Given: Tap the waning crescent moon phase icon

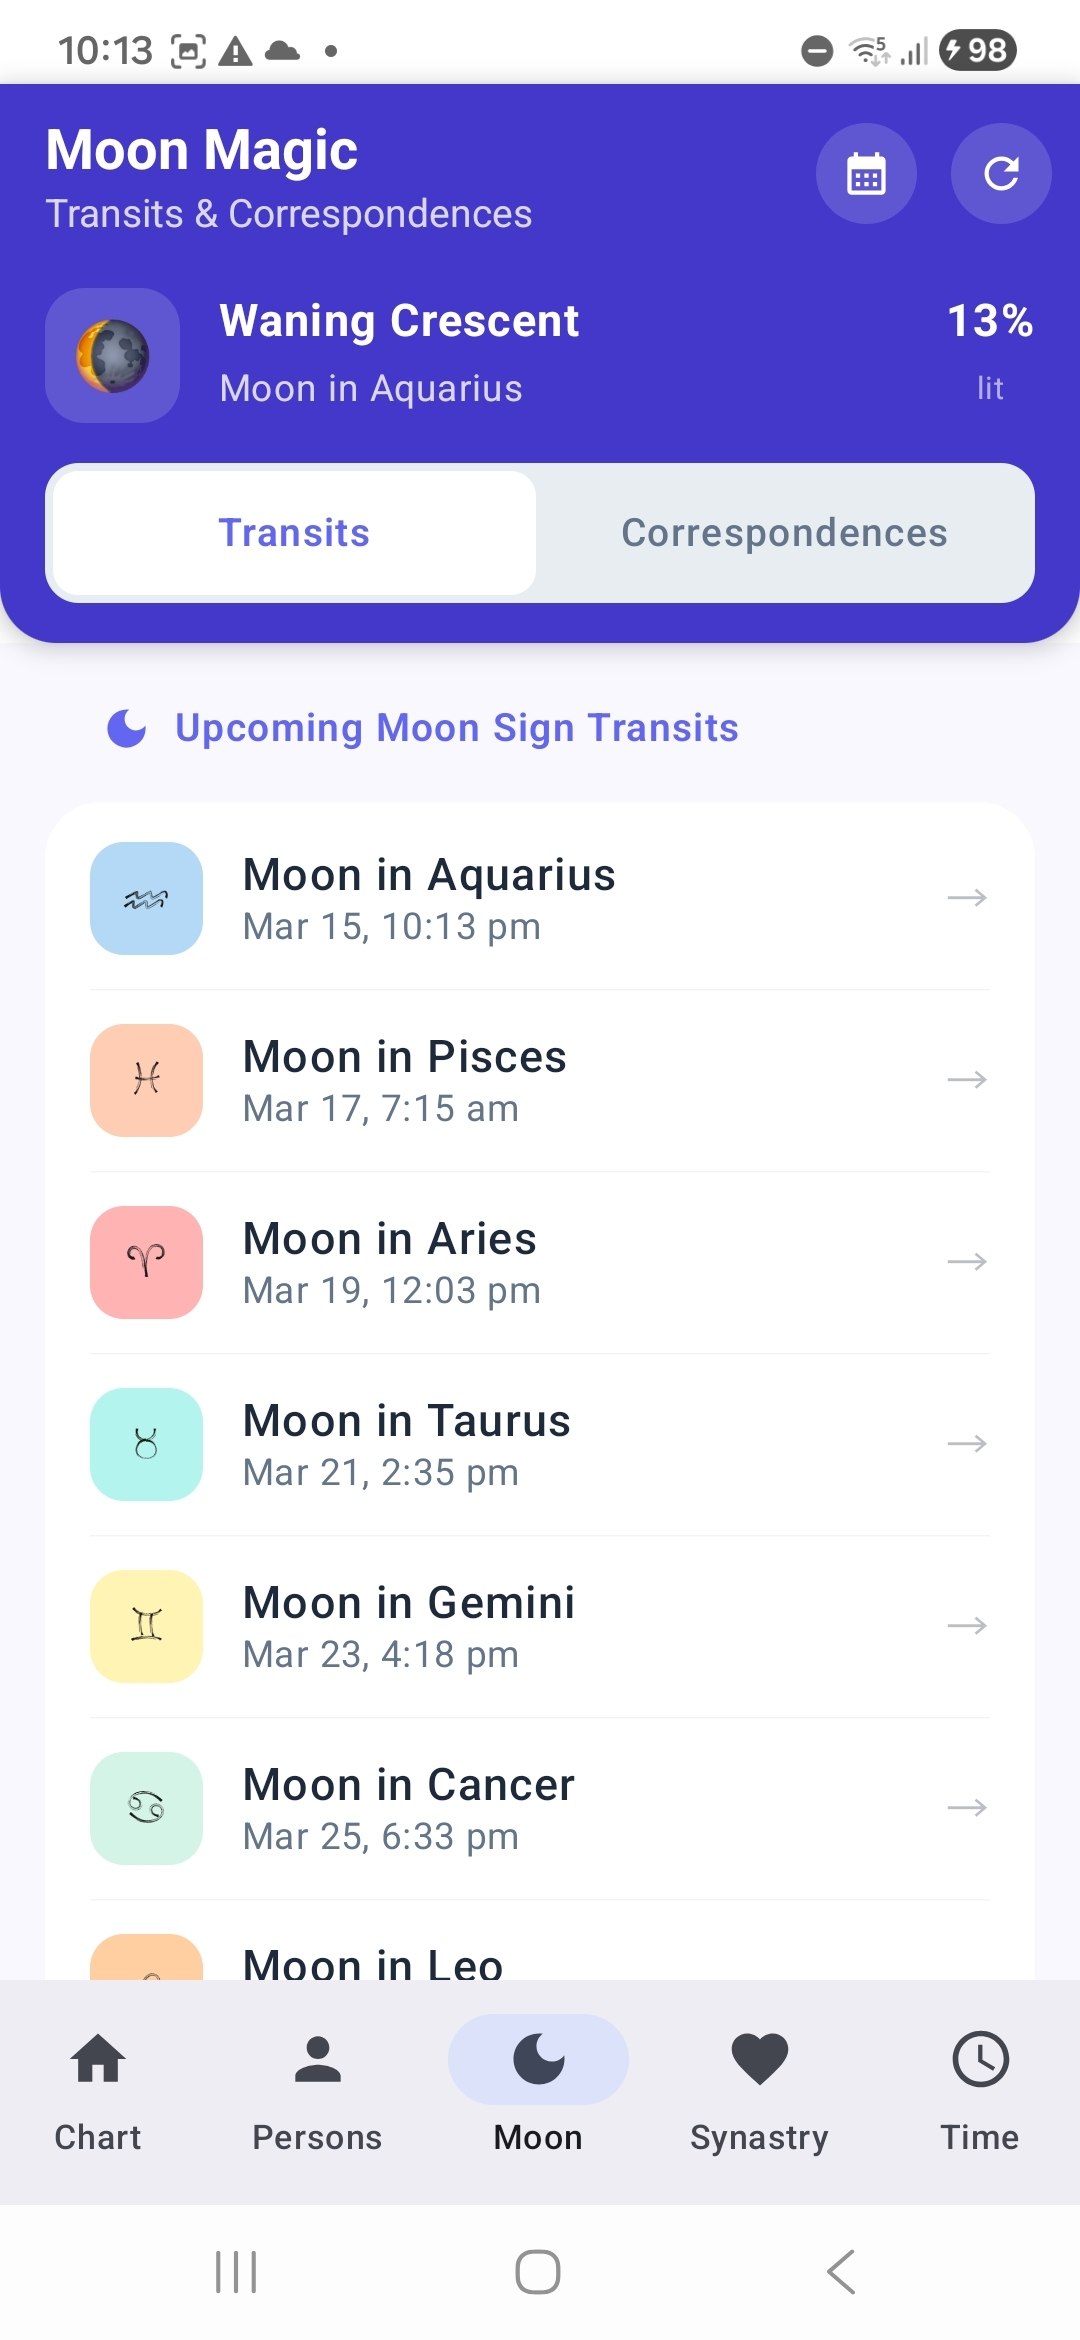Looking at the screenshot, I should [x=113, y=355].
